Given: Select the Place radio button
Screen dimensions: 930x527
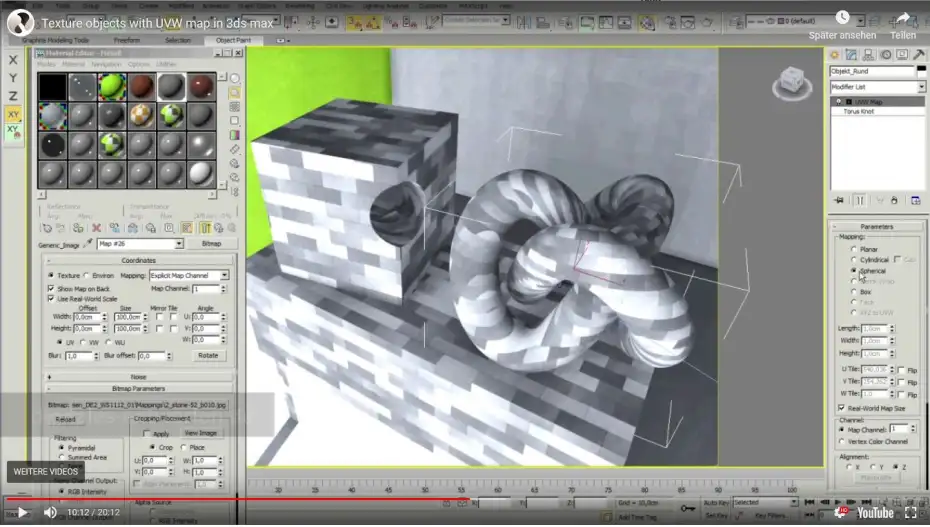Looking at the screenshot, I should [184, 448].
